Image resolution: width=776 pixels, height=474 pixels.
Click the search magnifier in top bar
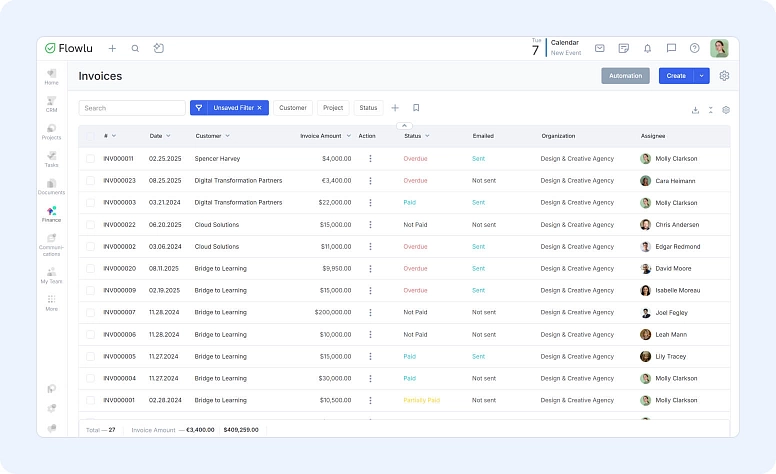(135, 48)
